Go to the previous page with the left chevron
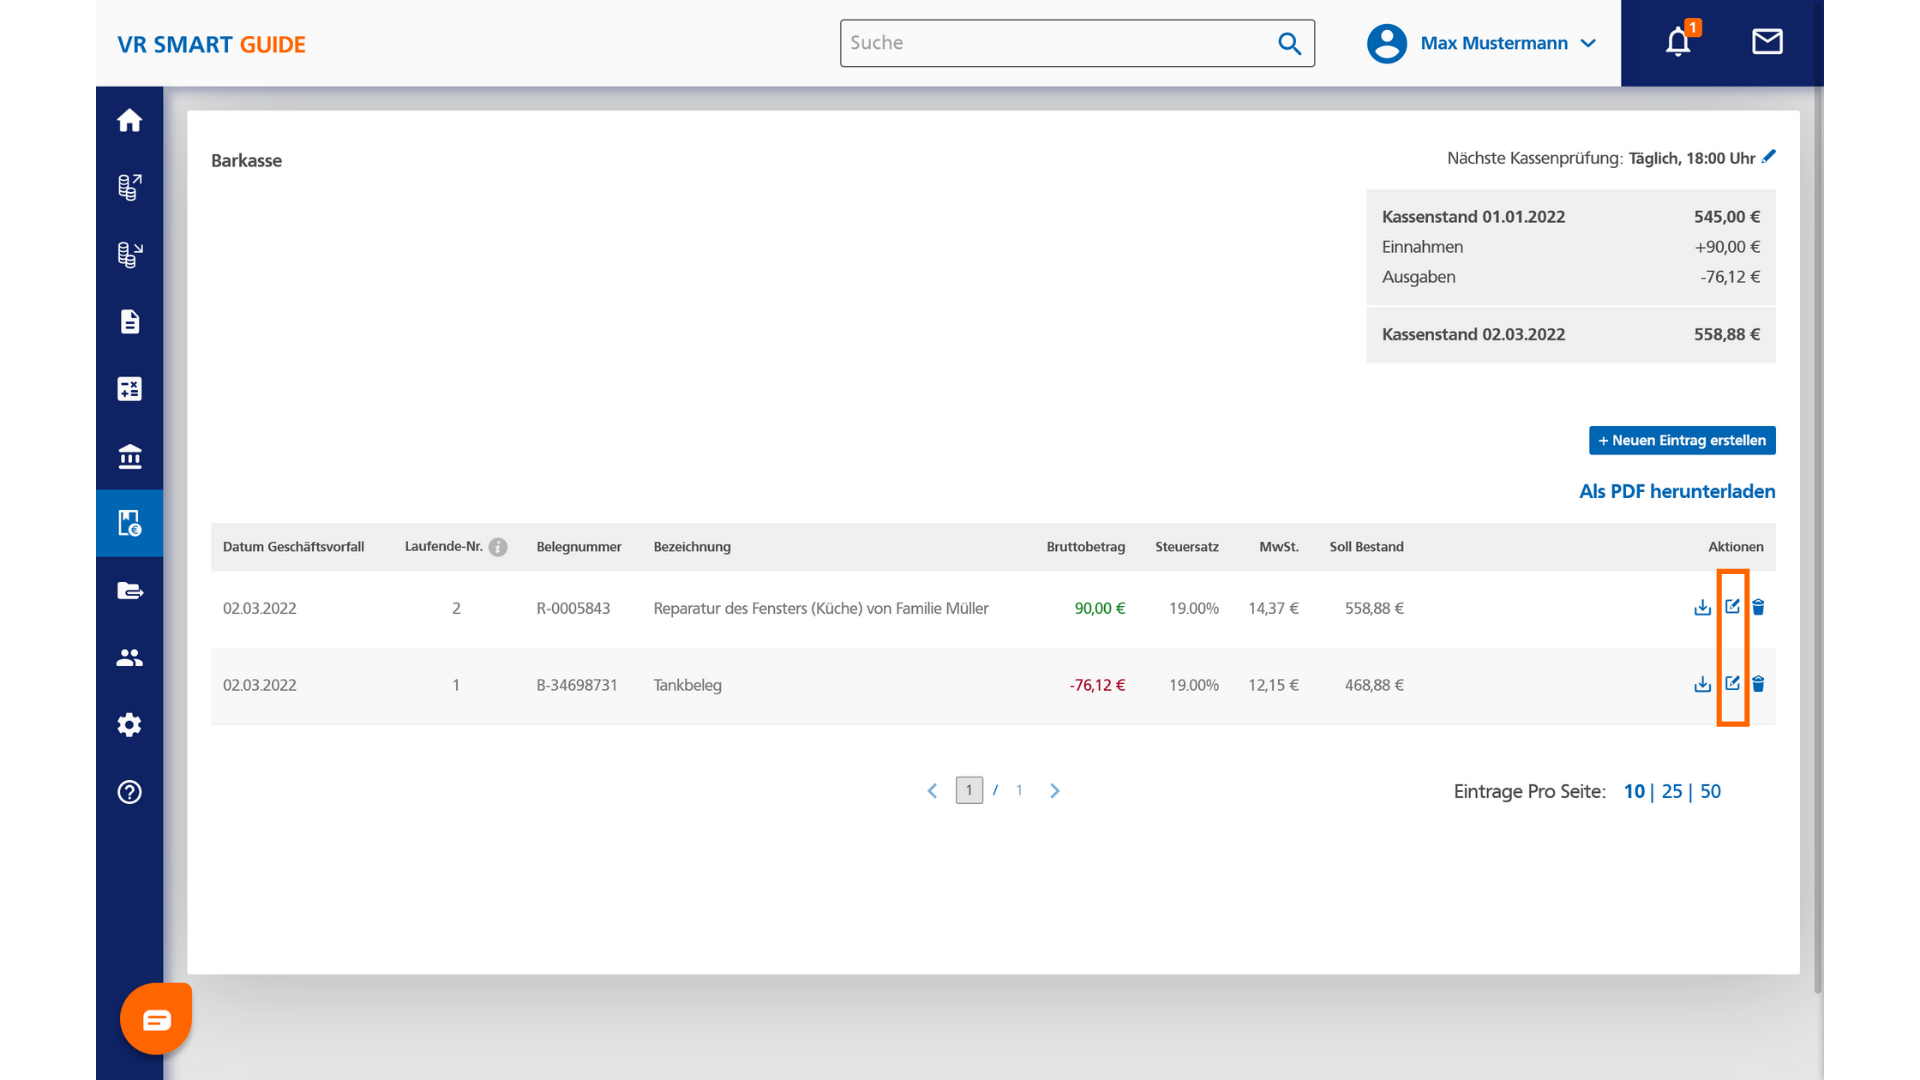Screen dimensions: 1920x1080 click(932, 791)
